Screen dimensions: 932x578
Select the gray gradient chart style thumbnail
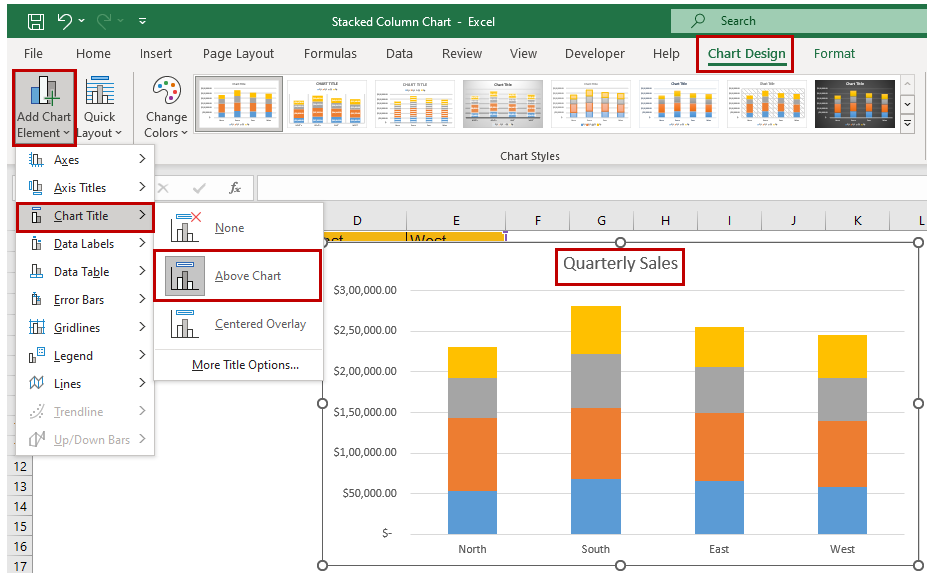click(x=503, y=104)
